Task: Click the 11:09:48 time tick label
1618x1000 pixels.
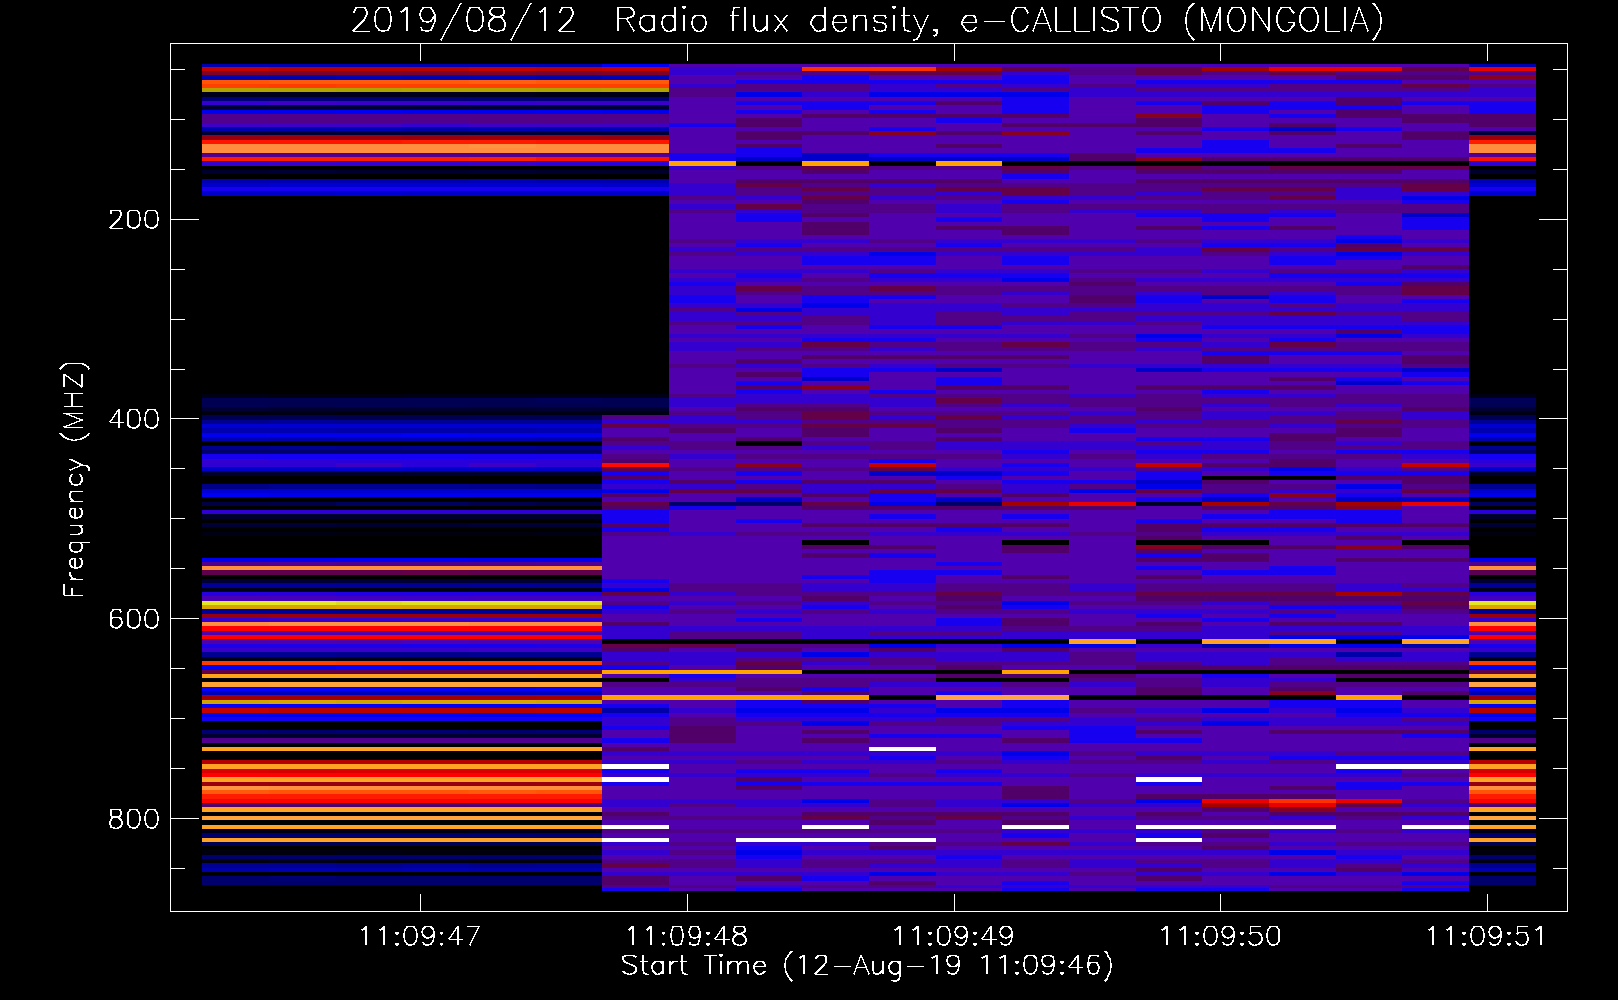Action: (687, 937)
